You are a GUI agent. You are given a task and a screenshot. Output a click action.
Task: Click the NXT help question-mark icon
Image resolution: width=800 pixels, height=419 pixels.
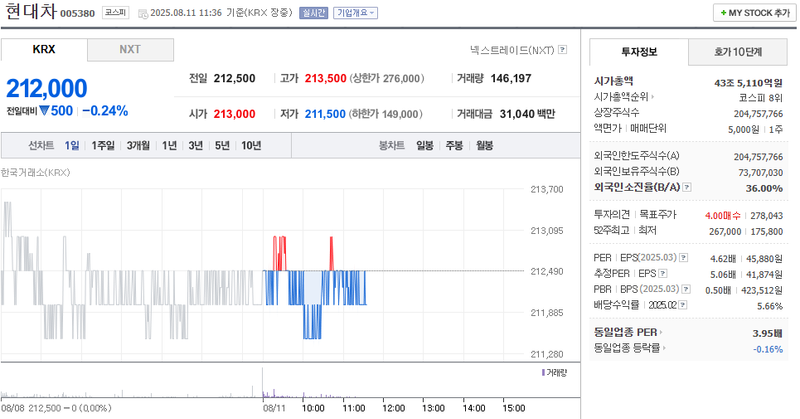[562, 50]
